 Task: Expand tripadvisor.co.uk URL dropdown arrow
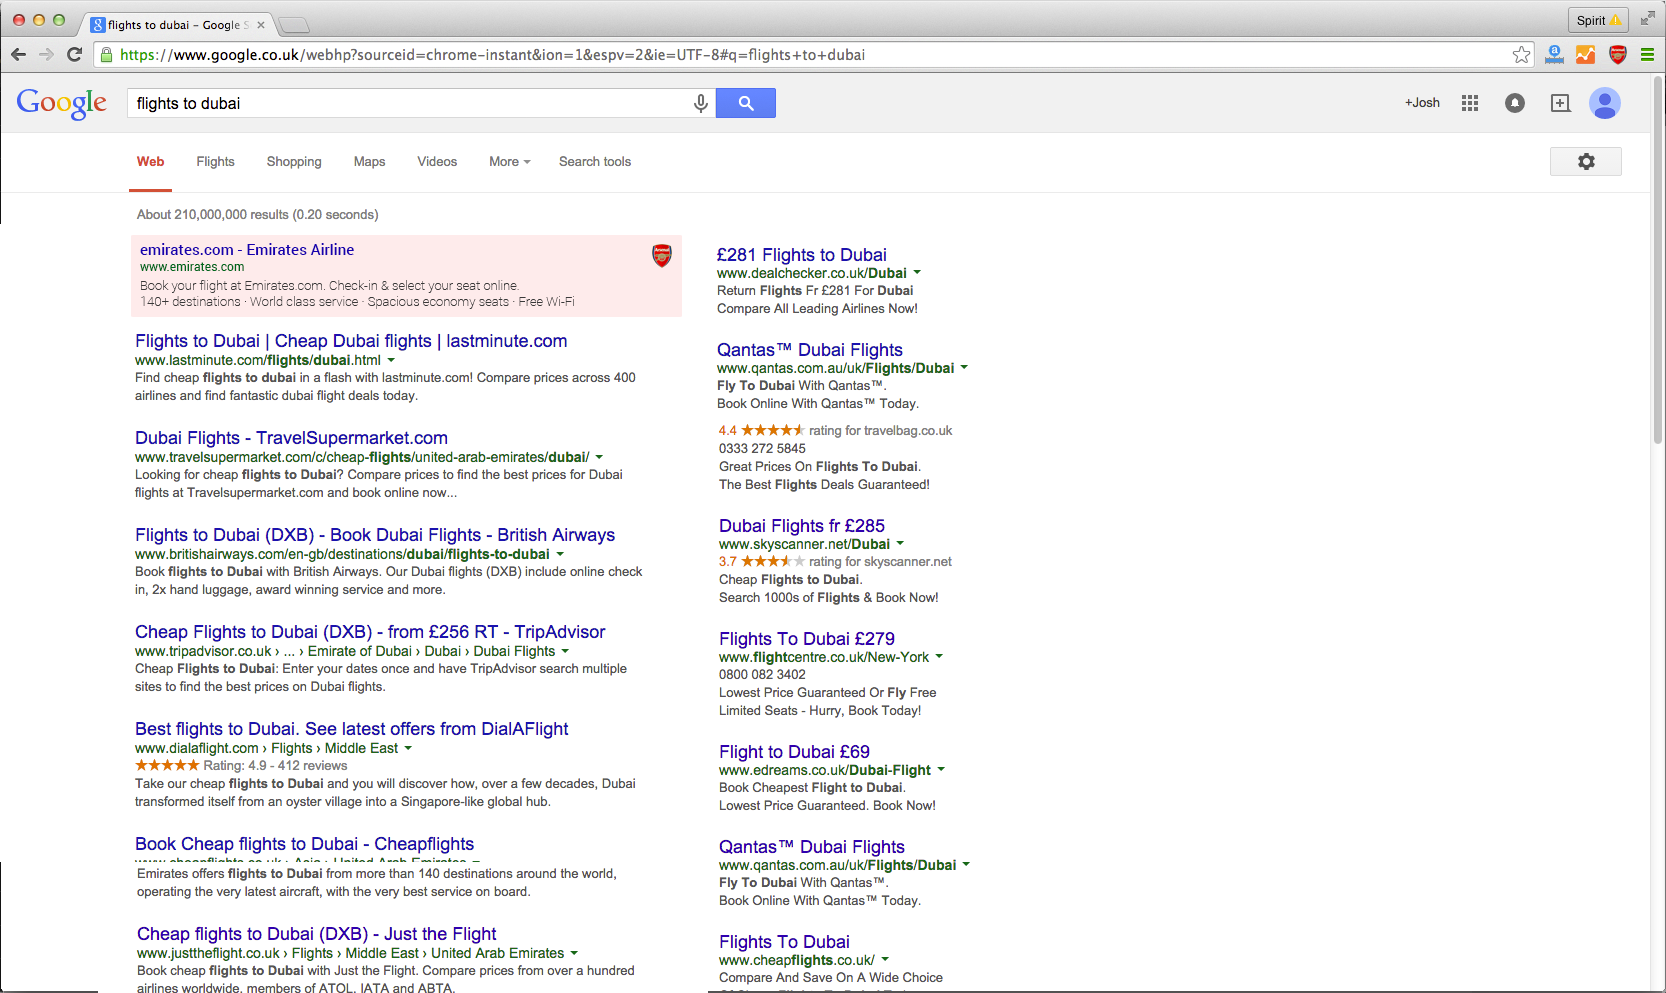(565, 651)
